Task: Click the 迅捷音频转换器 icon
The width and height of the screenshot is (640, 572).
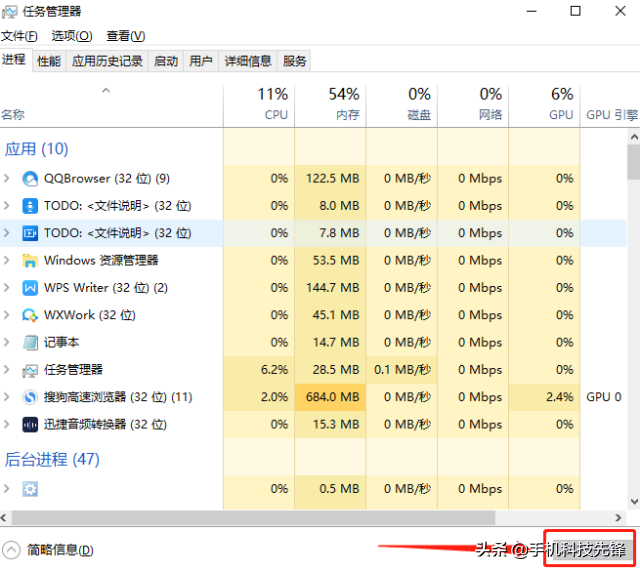Action: tap(30, 424)
